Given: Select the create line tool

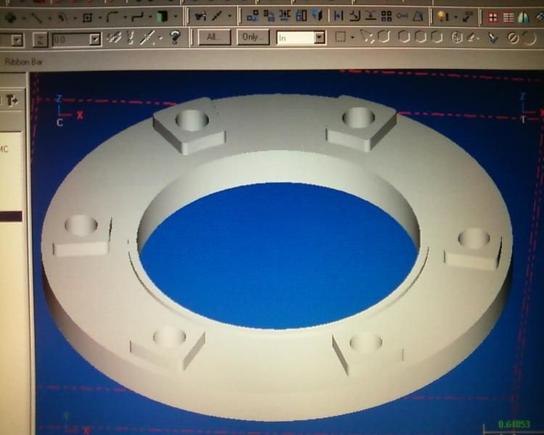Looking at the screenshot, I should coord(37,17).
